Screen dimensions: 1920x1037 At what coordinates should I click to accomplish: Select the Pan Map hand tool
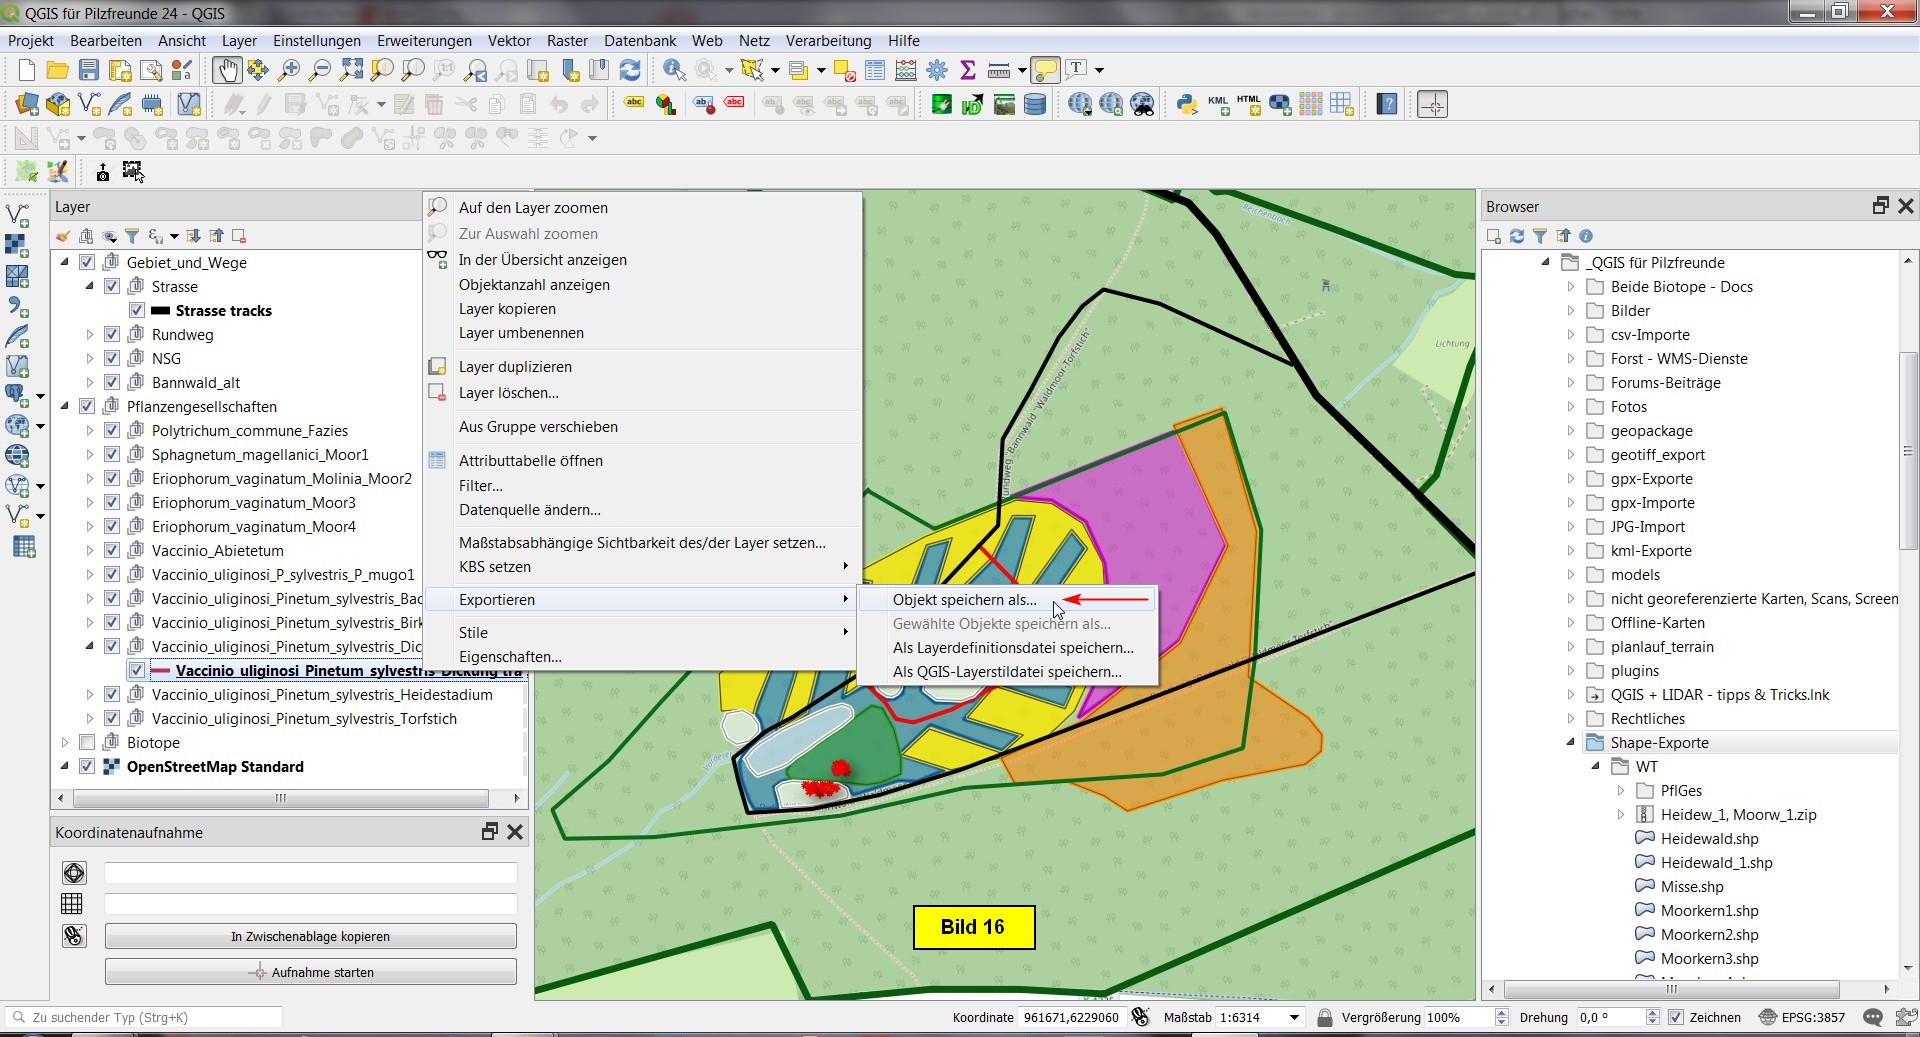point(226,70)
